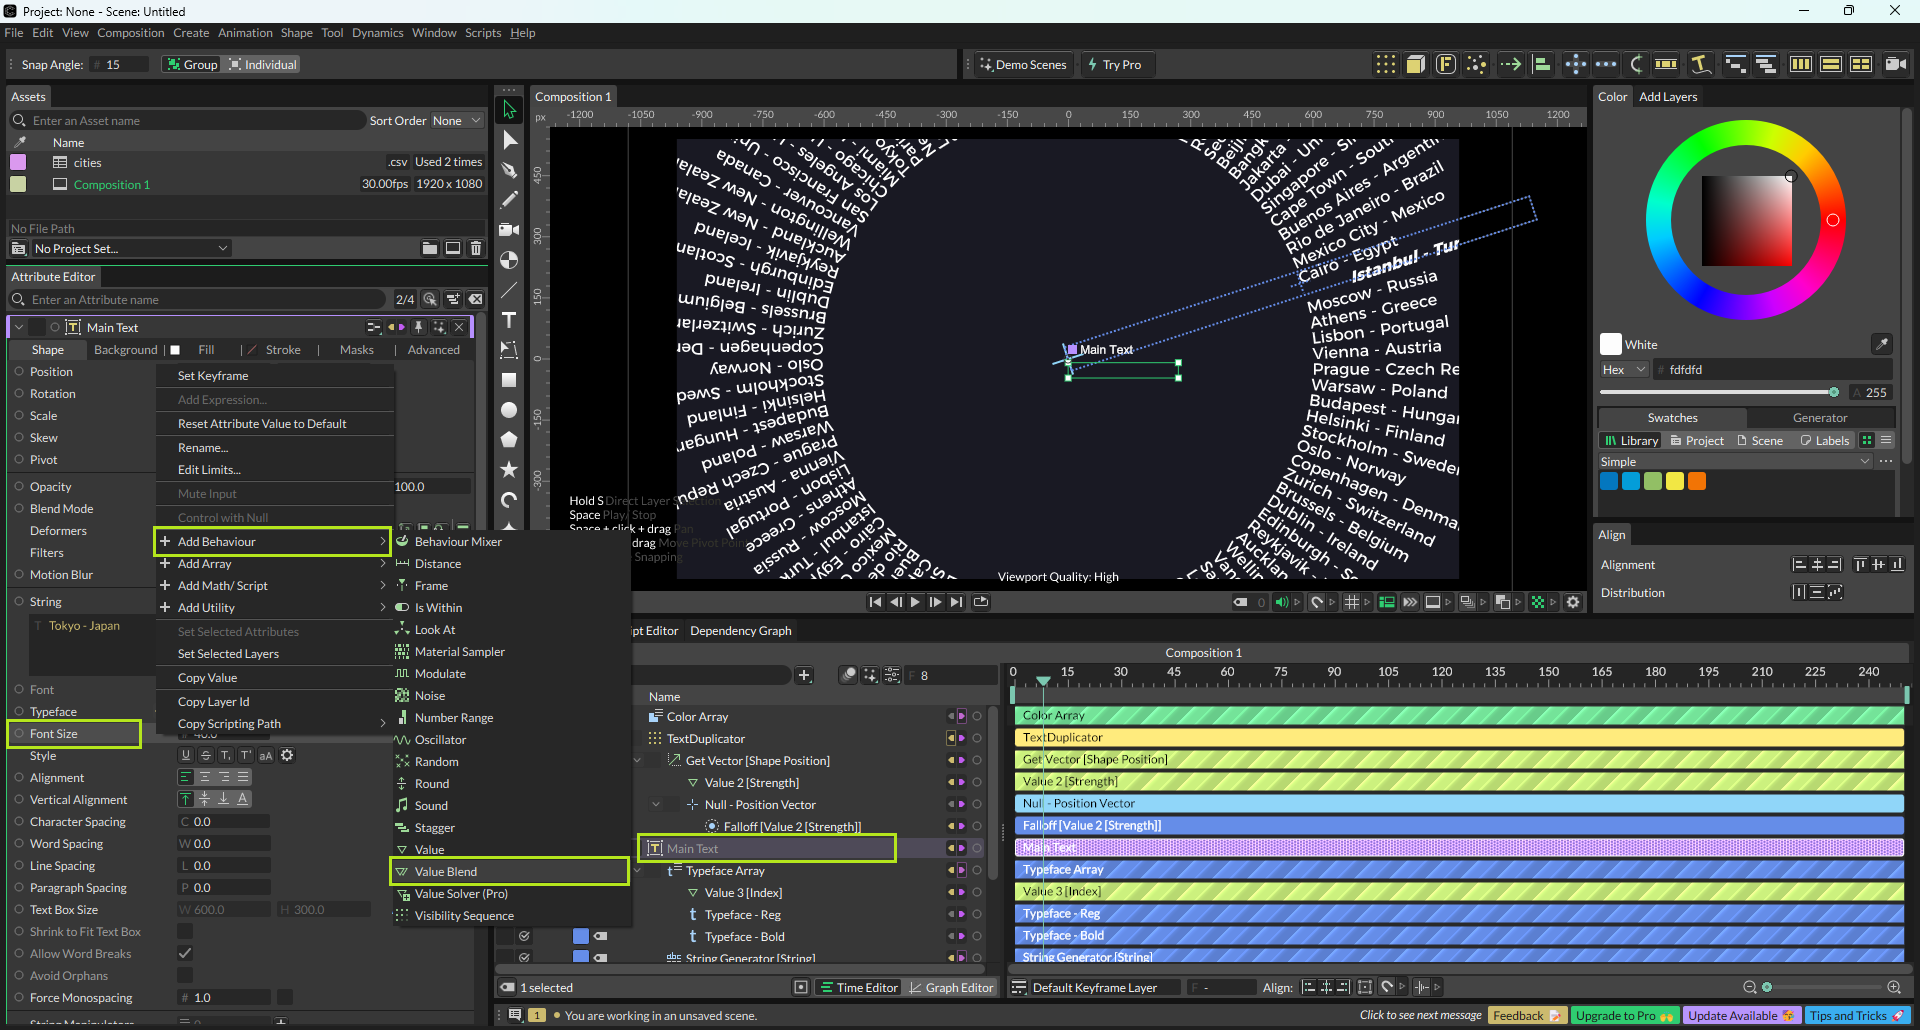Click the delete asset trash icon
The height and width of the screenshot is (1030, 1920).
coord(476,248)
